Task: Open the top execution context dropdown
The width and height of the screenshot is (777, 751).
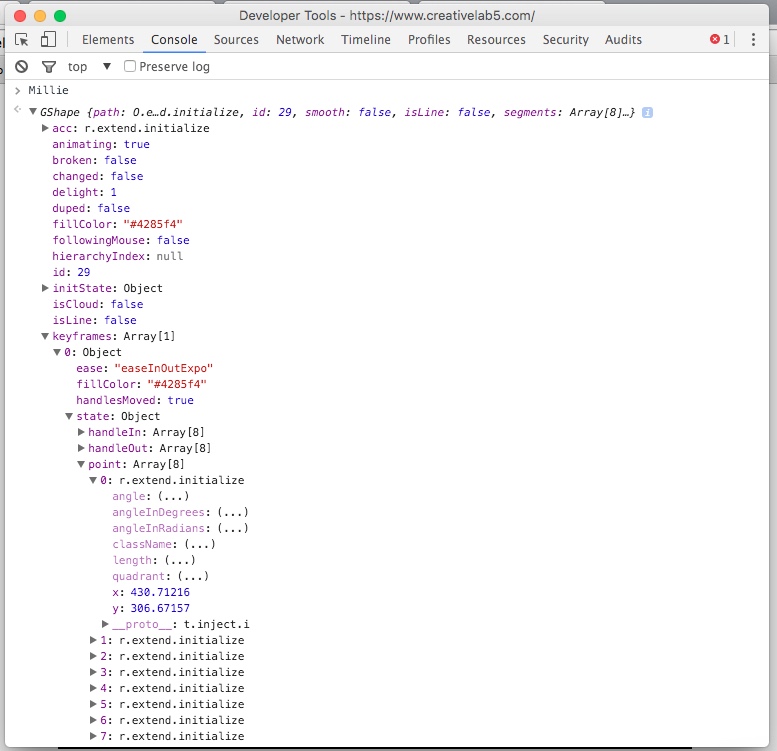Action: pos(89,66)
